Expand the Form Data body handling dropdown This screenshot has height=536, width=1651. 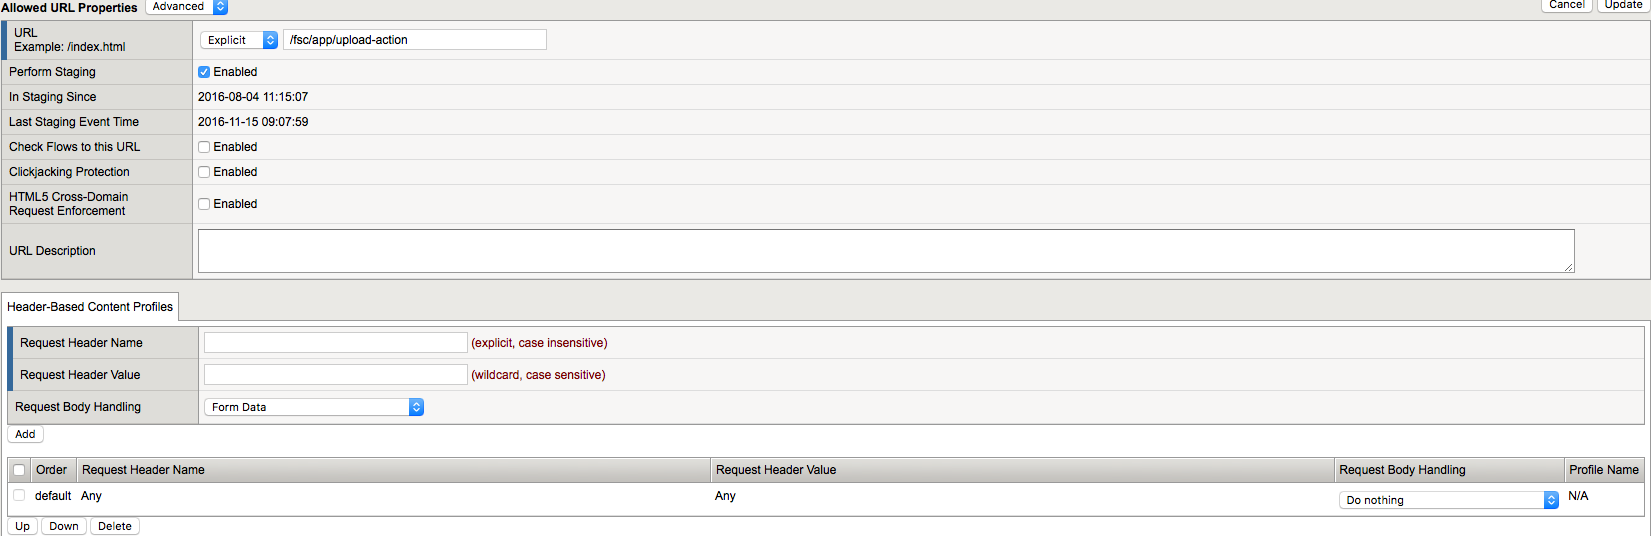click(314, 407)
